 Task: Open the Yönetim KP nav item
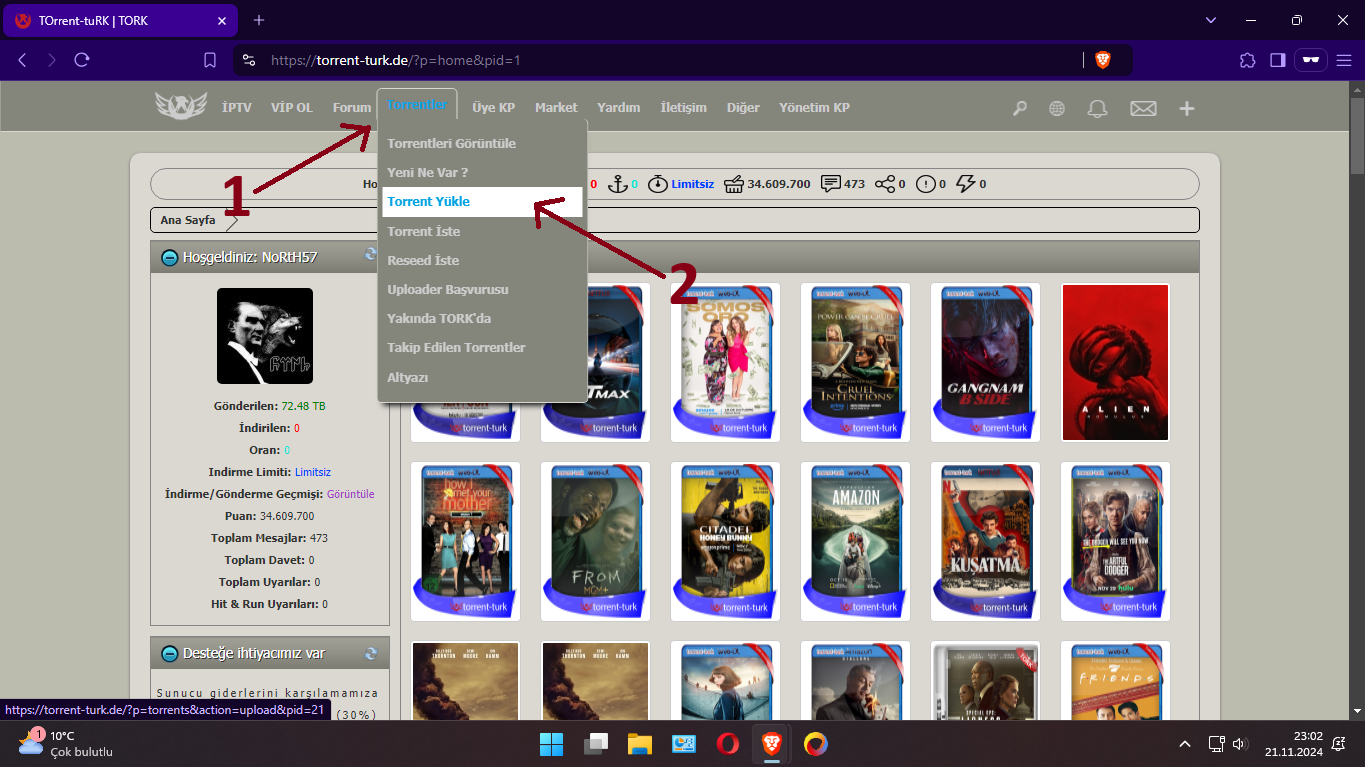(815, 107)
